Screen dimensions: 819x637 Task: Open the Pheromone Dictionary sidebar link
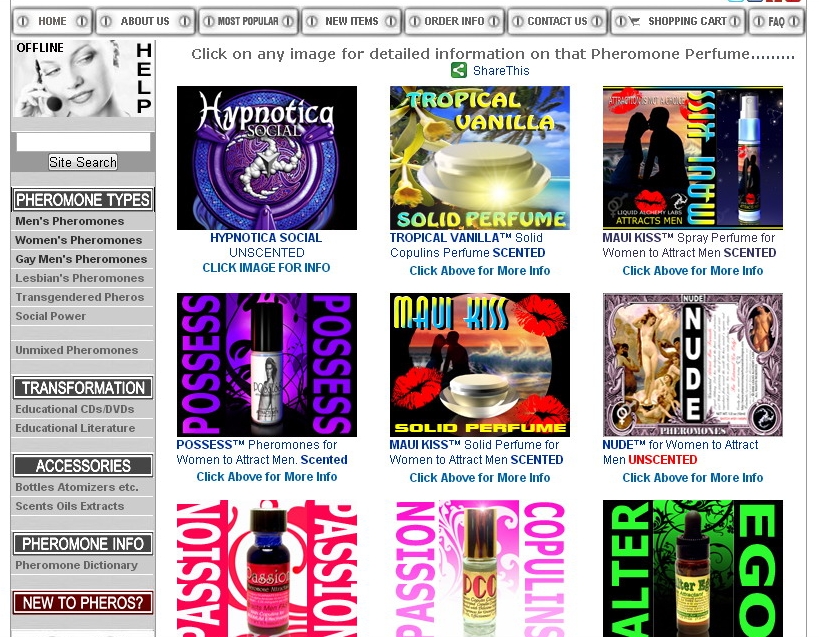click(x=76, y=565)
